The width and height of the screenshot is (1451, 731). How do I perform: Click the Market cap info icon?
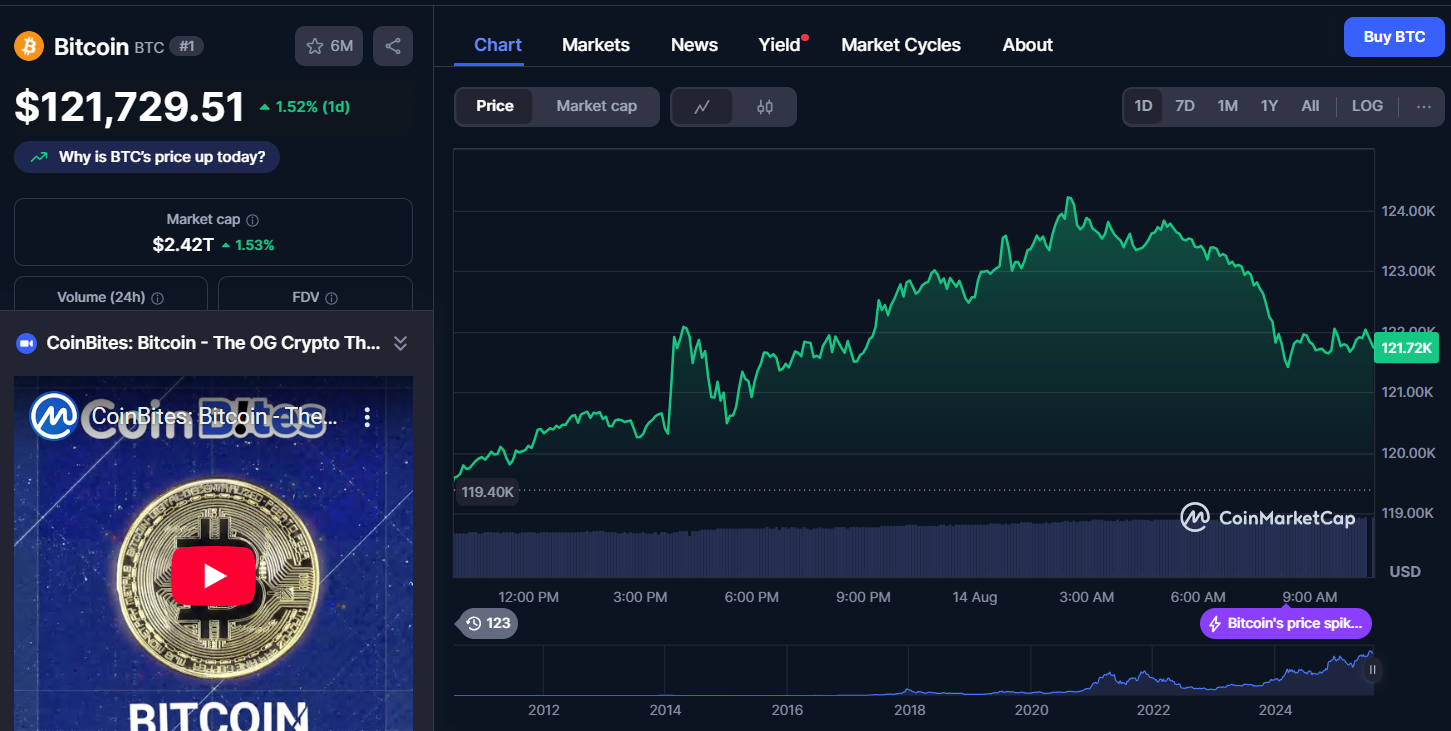pos(253,220)
